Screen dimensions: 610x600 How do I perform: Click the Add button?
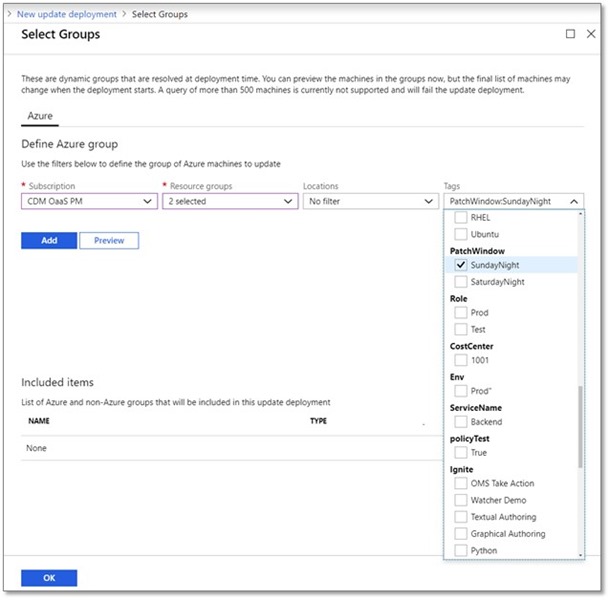click(49, 240)
